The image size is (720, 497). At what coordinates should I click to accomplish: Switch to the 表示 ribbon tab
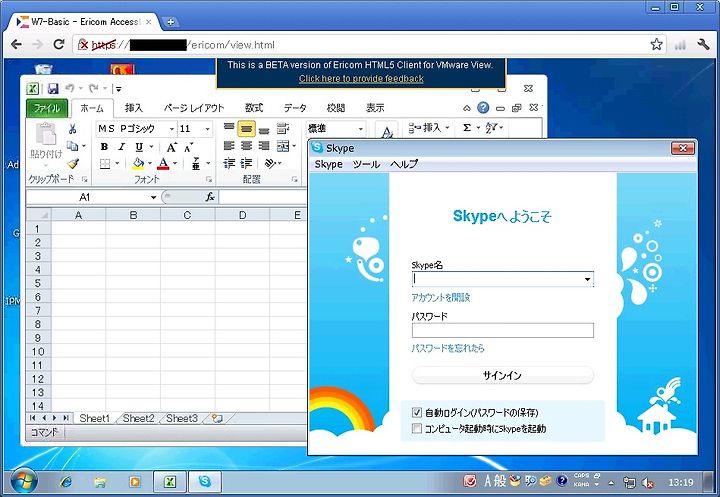pos(375,108)
